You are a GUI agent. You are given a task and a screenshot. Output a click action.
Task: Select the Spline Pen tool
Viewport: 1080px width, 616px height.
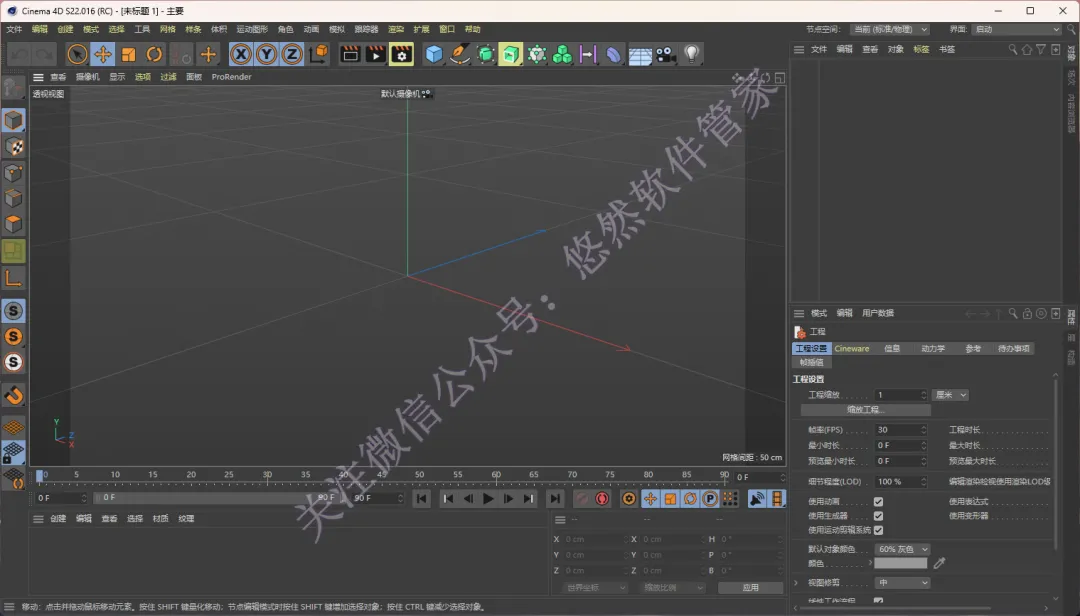click(459, 54)
